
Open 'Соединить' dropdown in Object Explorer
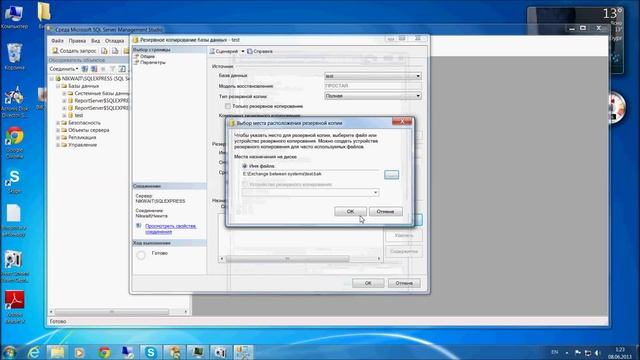pos(64,69)
